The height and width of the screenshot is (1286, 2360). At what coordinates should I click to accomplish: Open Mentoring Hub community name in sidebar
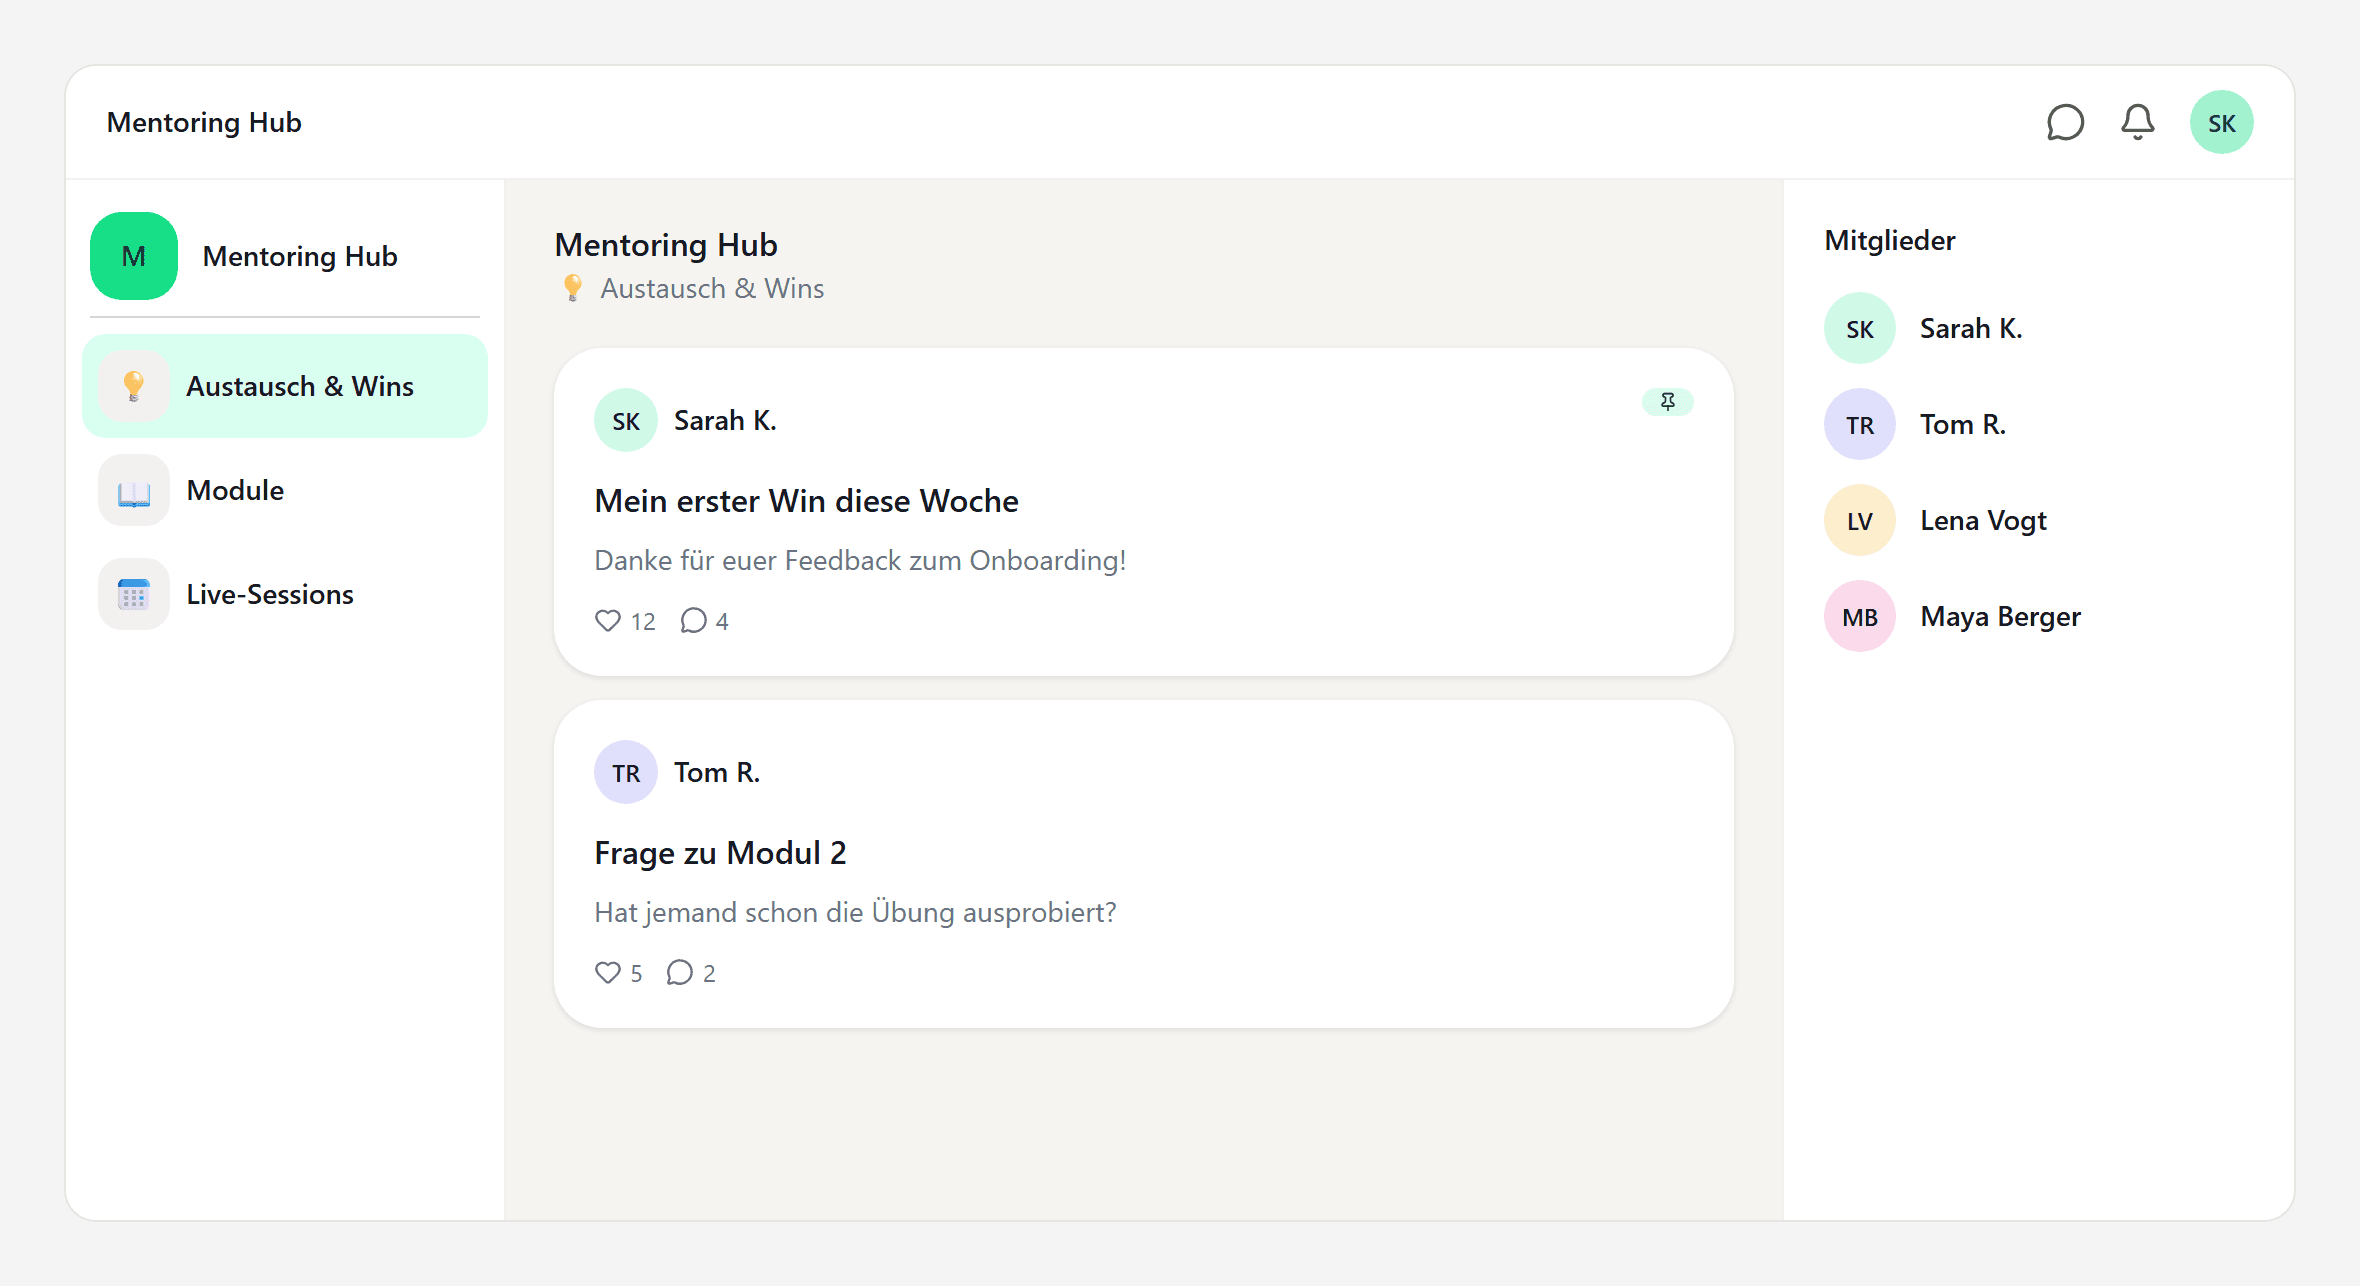coord(300,256)
